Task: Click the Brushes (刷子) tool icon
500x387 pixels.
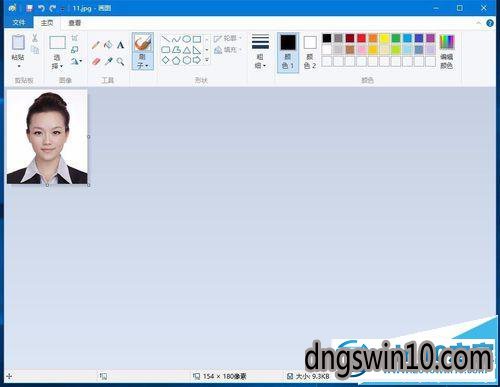Action: 143,43
